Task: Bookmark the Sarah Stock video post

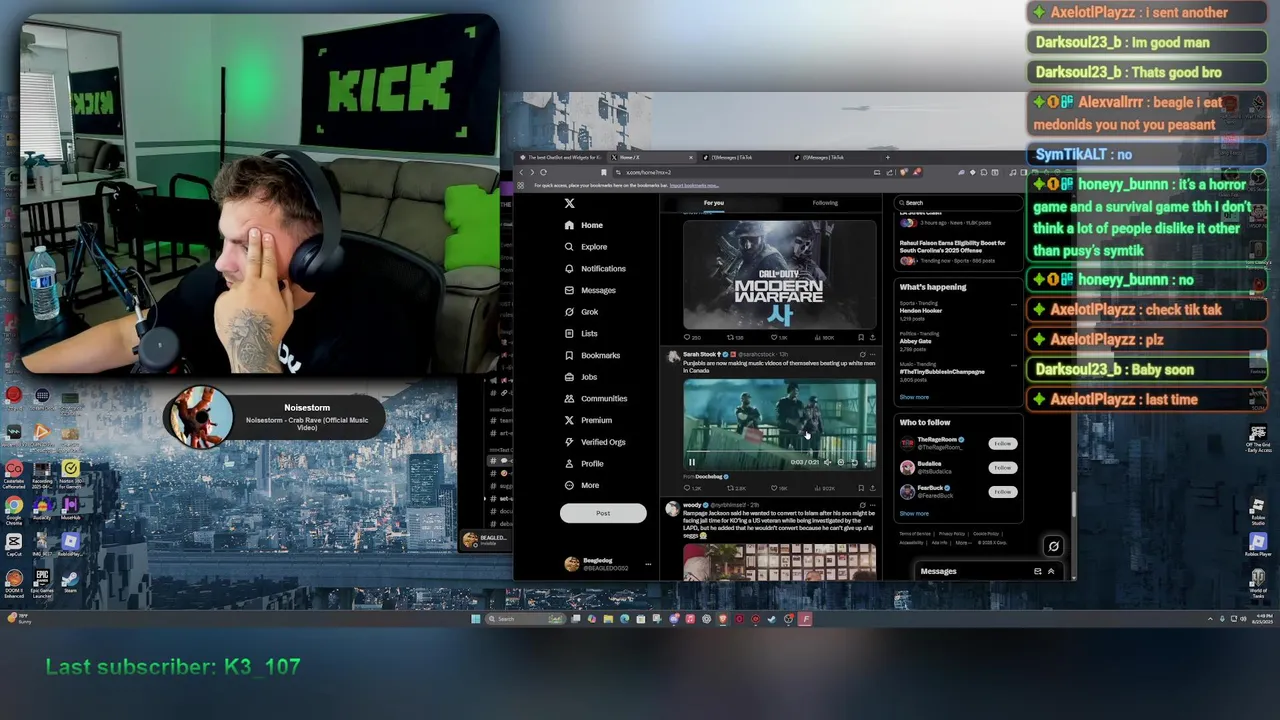Action: pyautogui.click(x=860, y=488)
